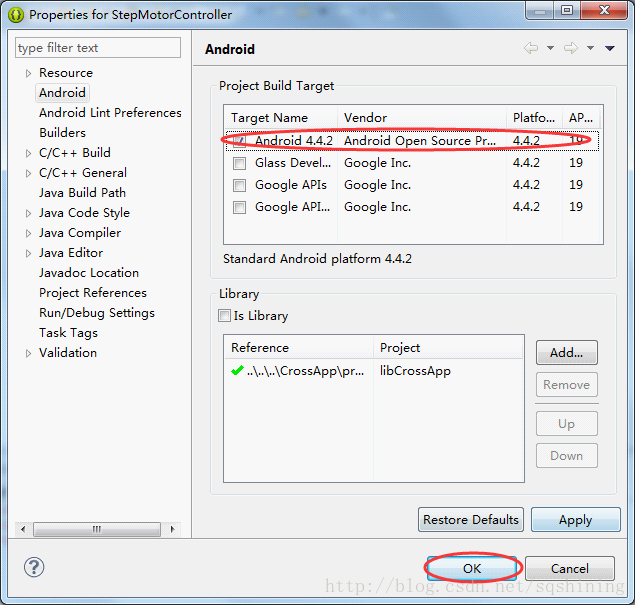
Task: Click the Add... library button
Action: click(x=566, y=352)
